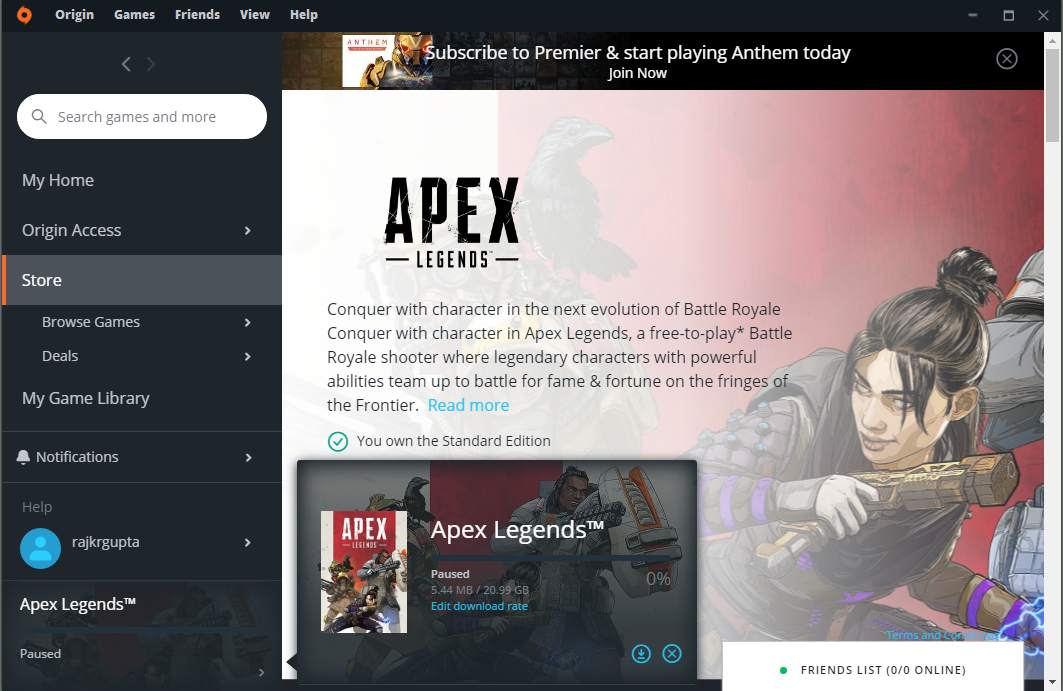Viewport: 1063px width, 691px height.
Task: Click the Origin logo icon
Action: click(24, 15)
